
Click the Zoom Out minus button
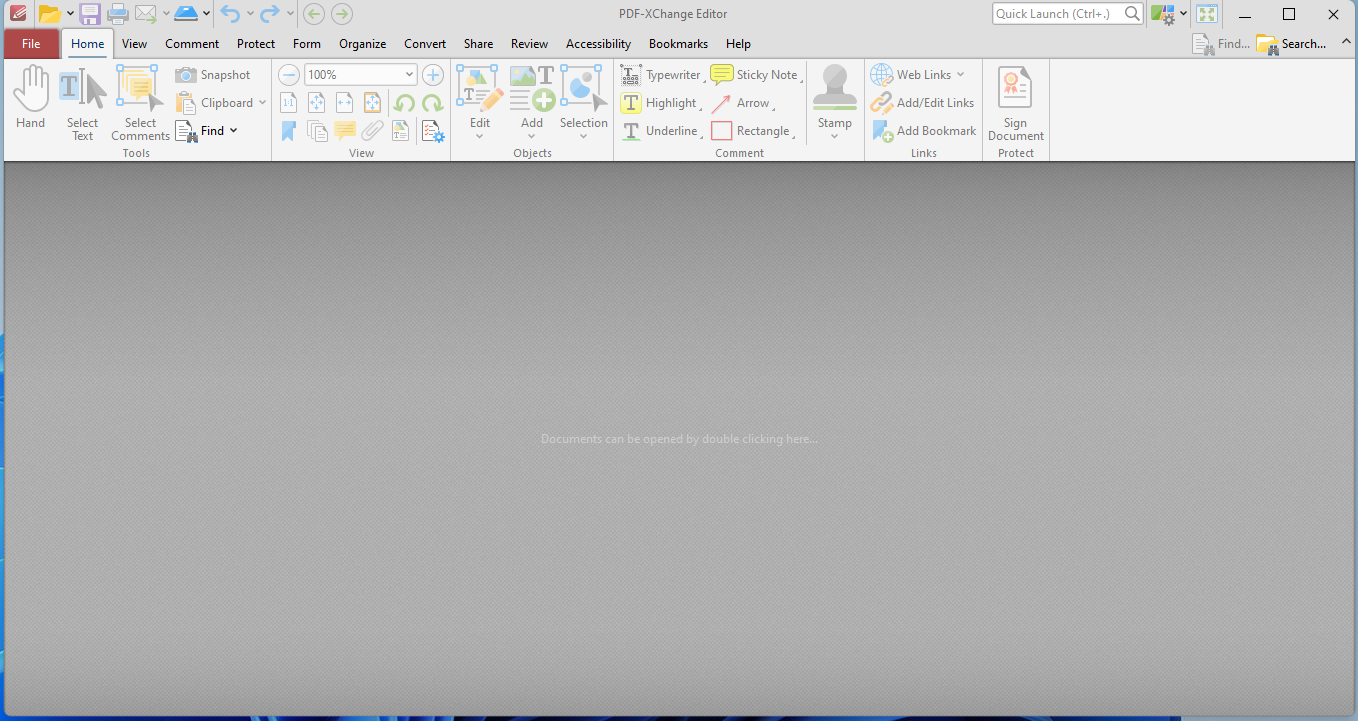point(289,75)
